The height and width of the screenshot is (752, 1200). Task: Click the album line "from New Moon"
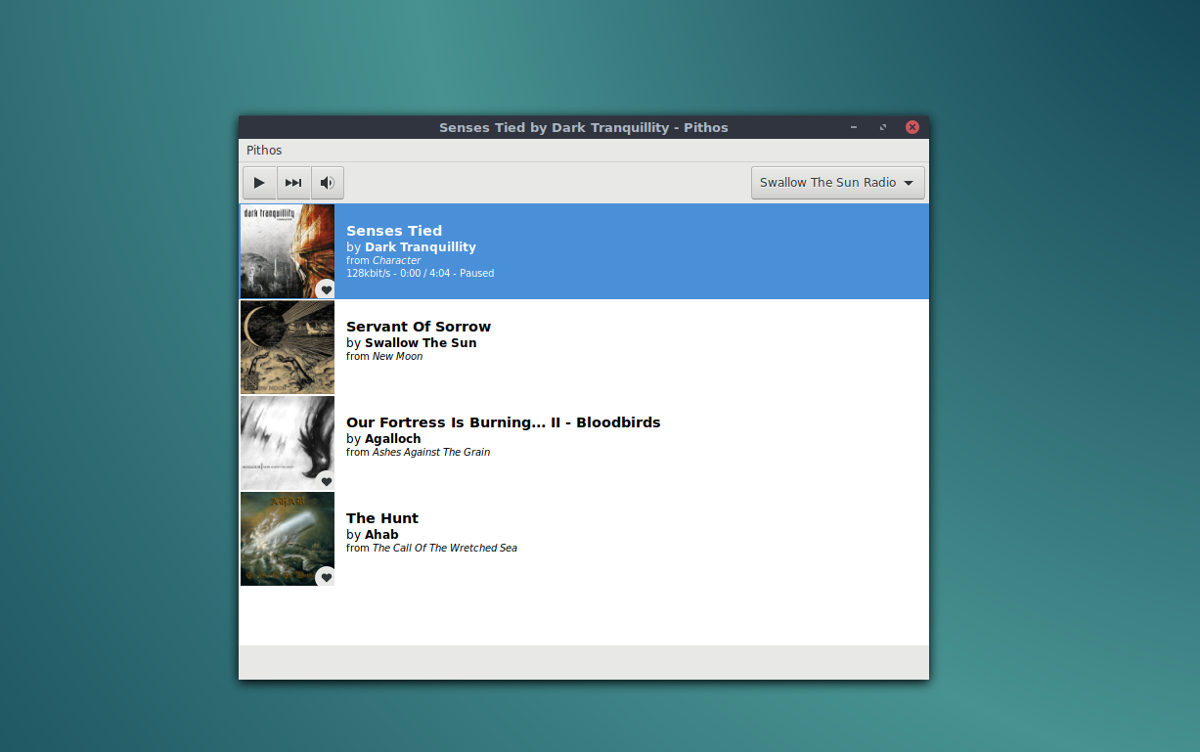[384, 357]
